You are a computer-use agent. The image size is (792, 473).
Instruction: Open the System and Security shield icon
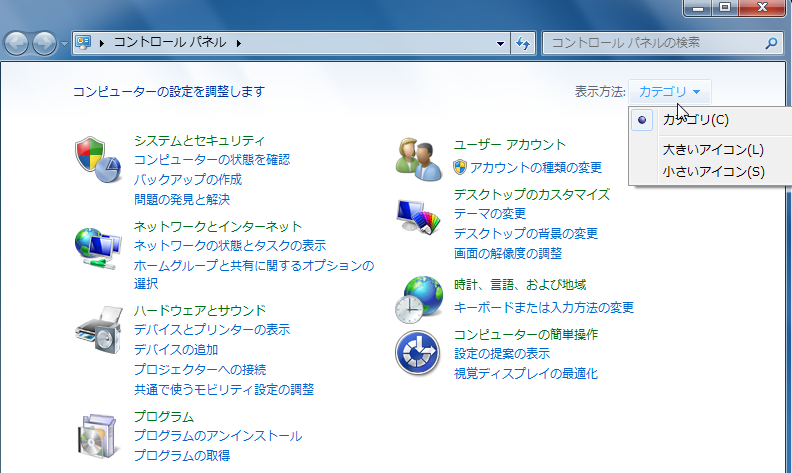point(98,159)
